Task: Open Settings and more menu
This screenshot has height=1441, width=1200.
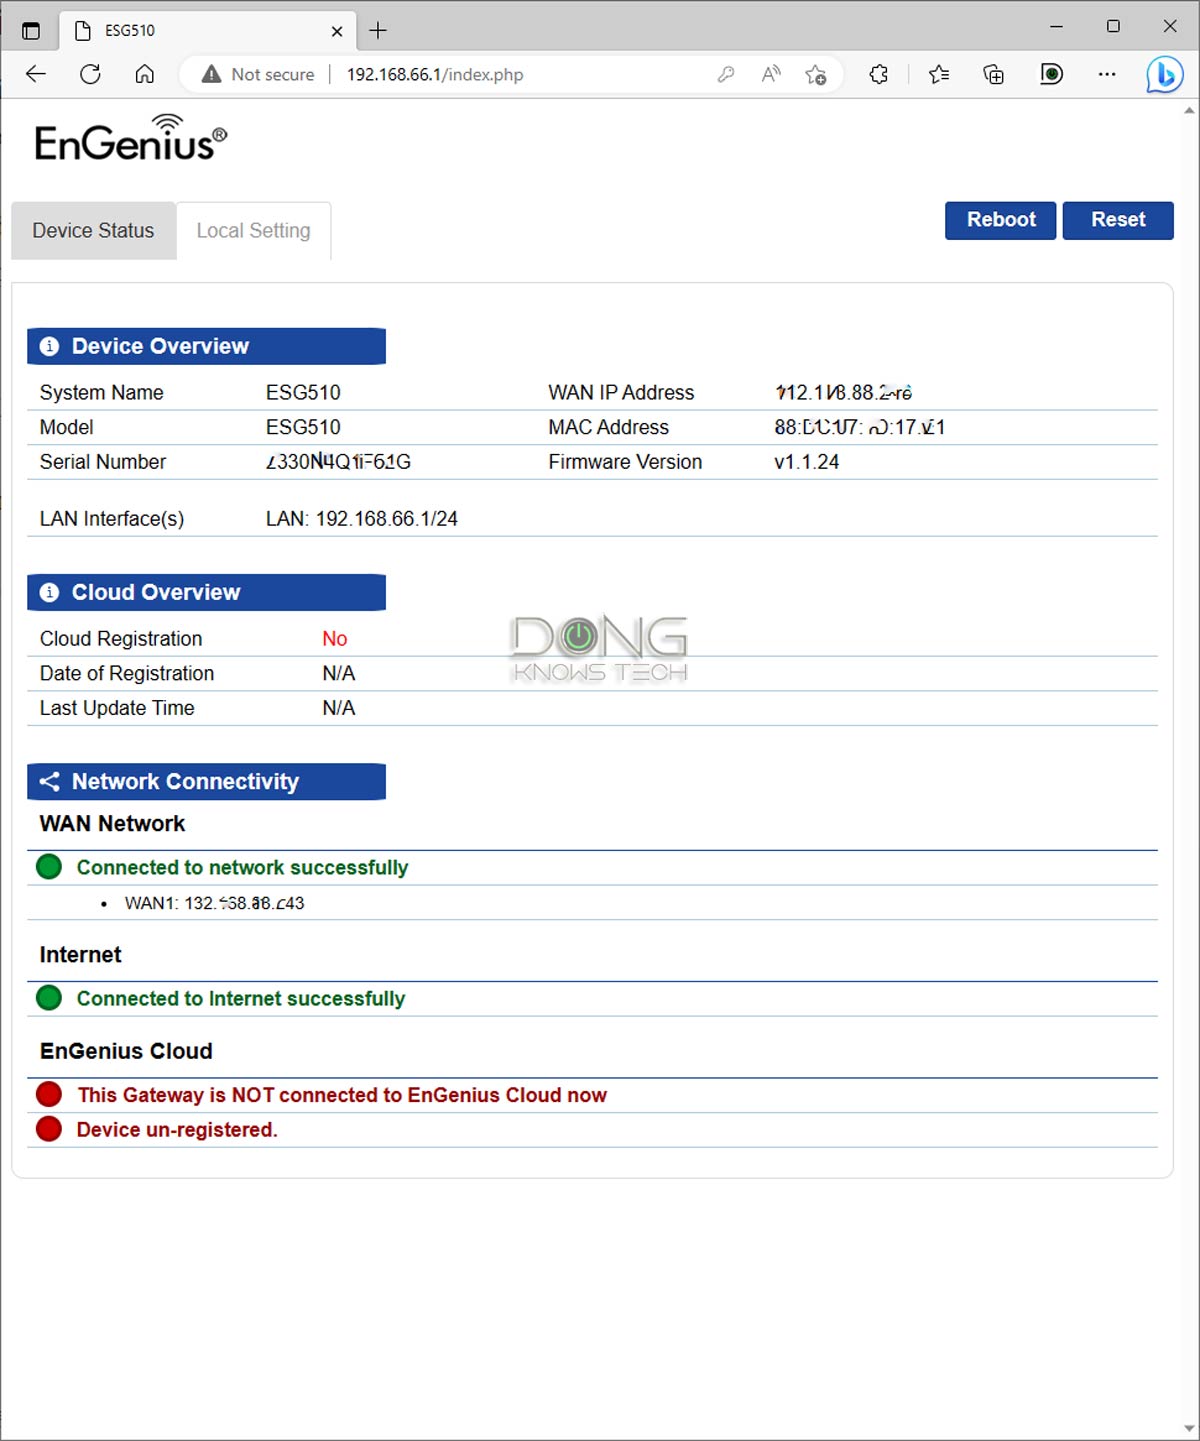Action: pos(1107,74)
